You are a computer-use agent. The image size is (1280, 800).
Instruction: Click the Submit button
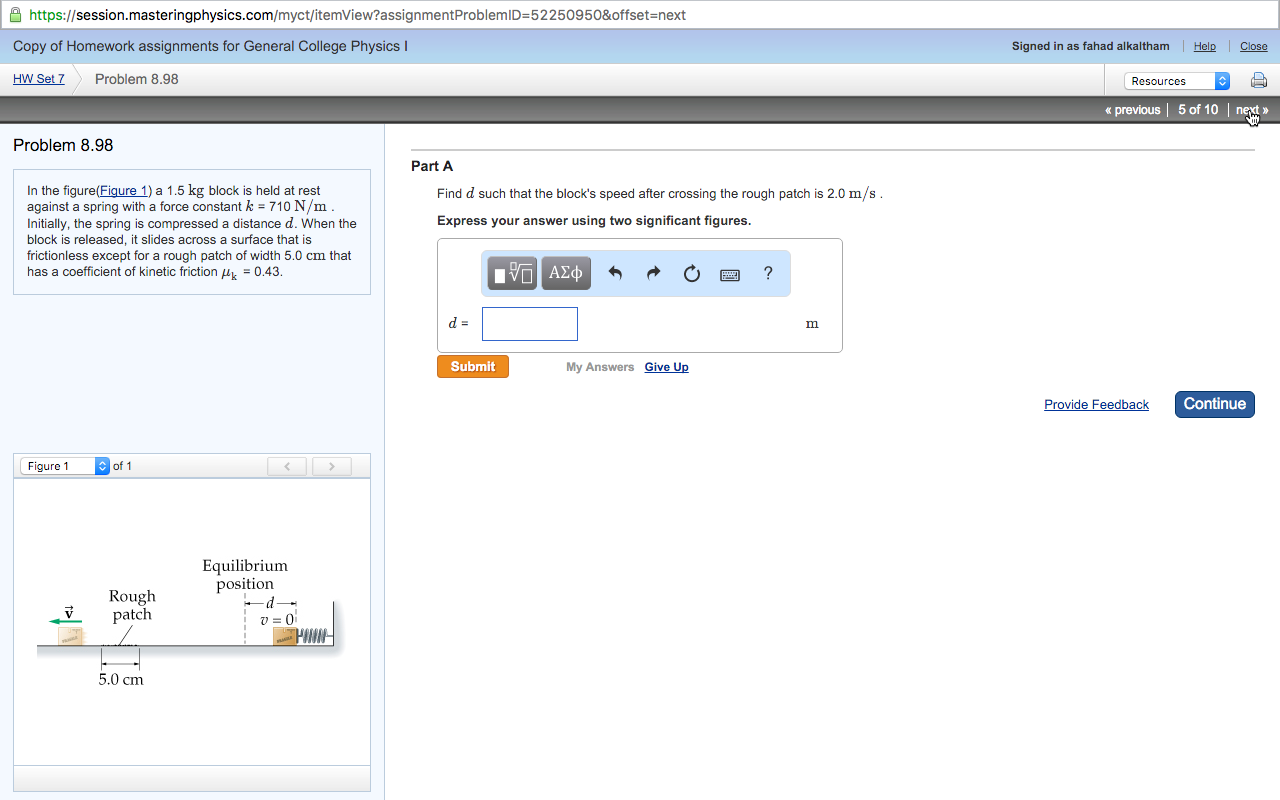pos(473,367)
